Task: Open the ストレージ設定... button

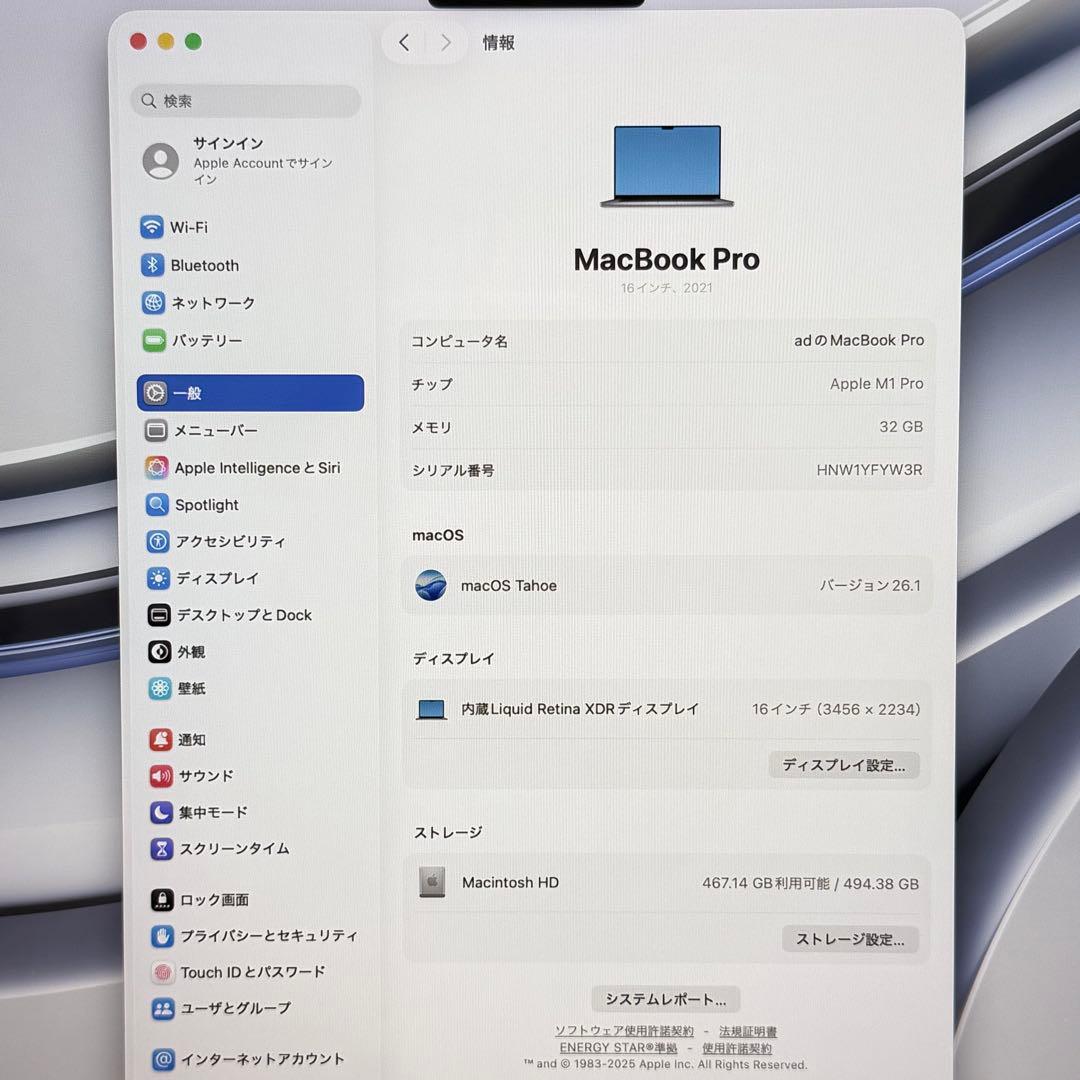Action: [x=850, y=939]
